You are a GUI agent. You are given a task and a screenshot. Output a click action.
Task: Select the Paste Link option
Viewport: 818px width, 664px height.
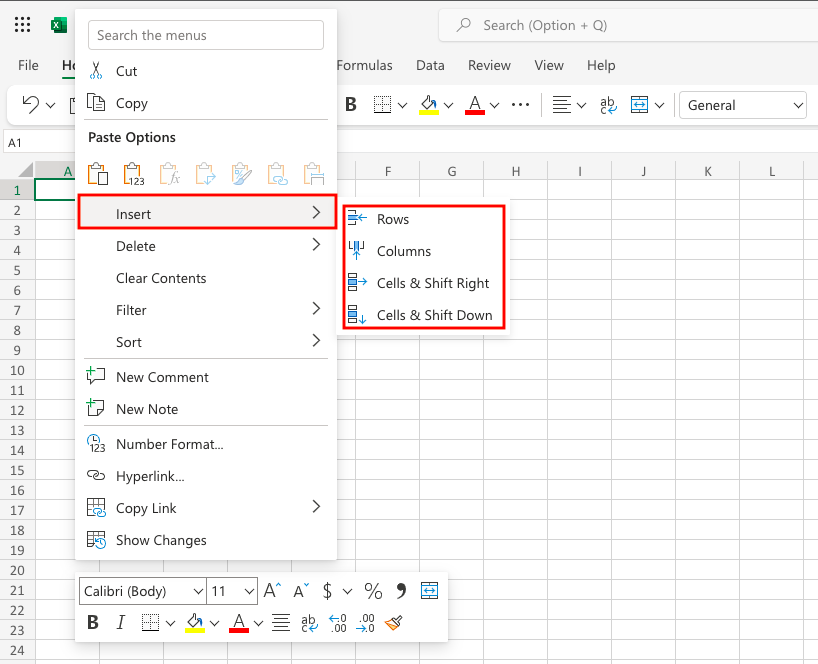tap(277, 173)
